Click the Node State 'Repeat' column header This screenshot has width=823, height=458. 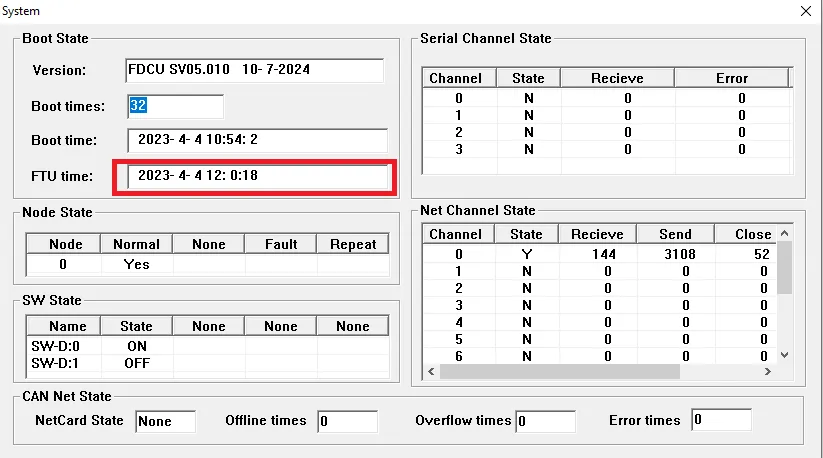[x=353, y=244]
